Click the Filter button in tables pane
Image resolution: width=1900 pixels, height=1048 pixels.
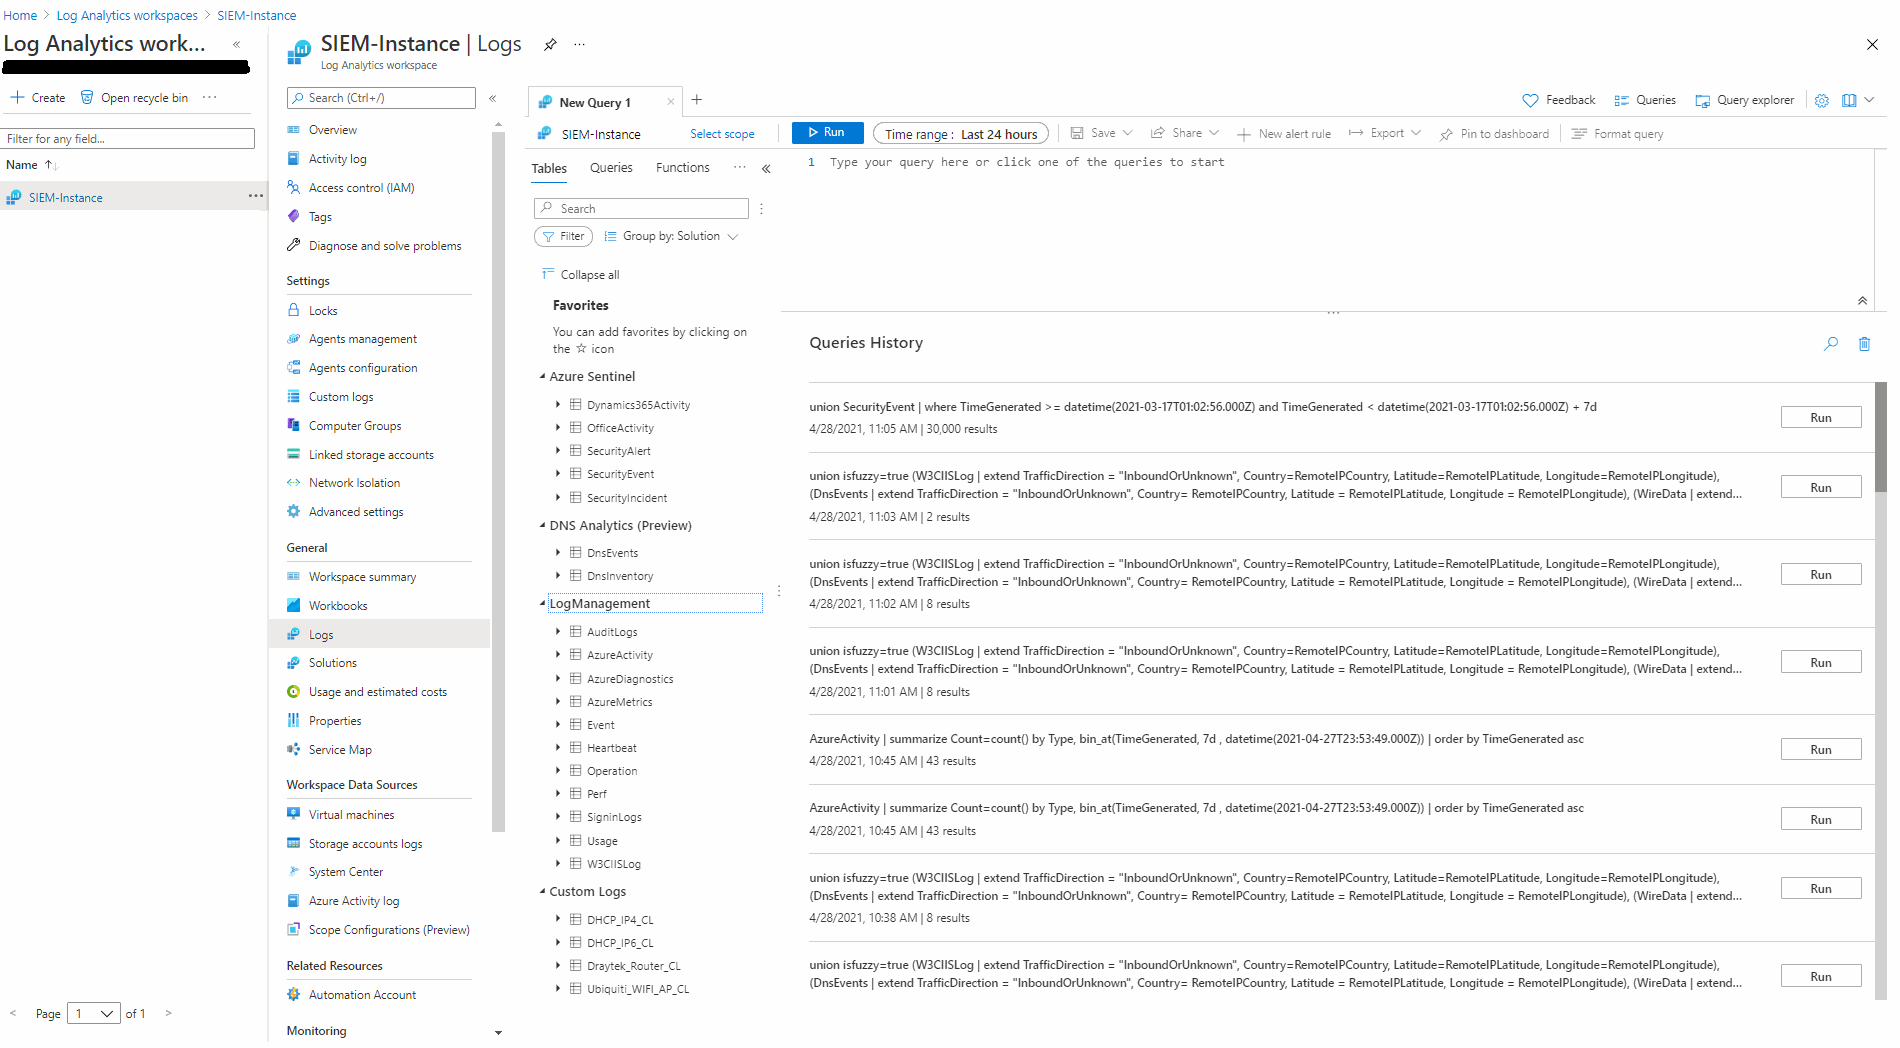click(x=564, y=237)
